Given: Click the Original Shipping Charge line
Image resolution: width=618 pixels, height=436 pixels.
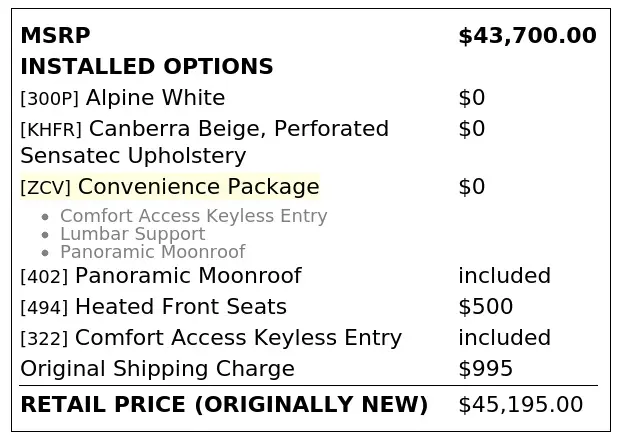Looking at the screenshot, I should pyautogui.click(x=157, y=369).
